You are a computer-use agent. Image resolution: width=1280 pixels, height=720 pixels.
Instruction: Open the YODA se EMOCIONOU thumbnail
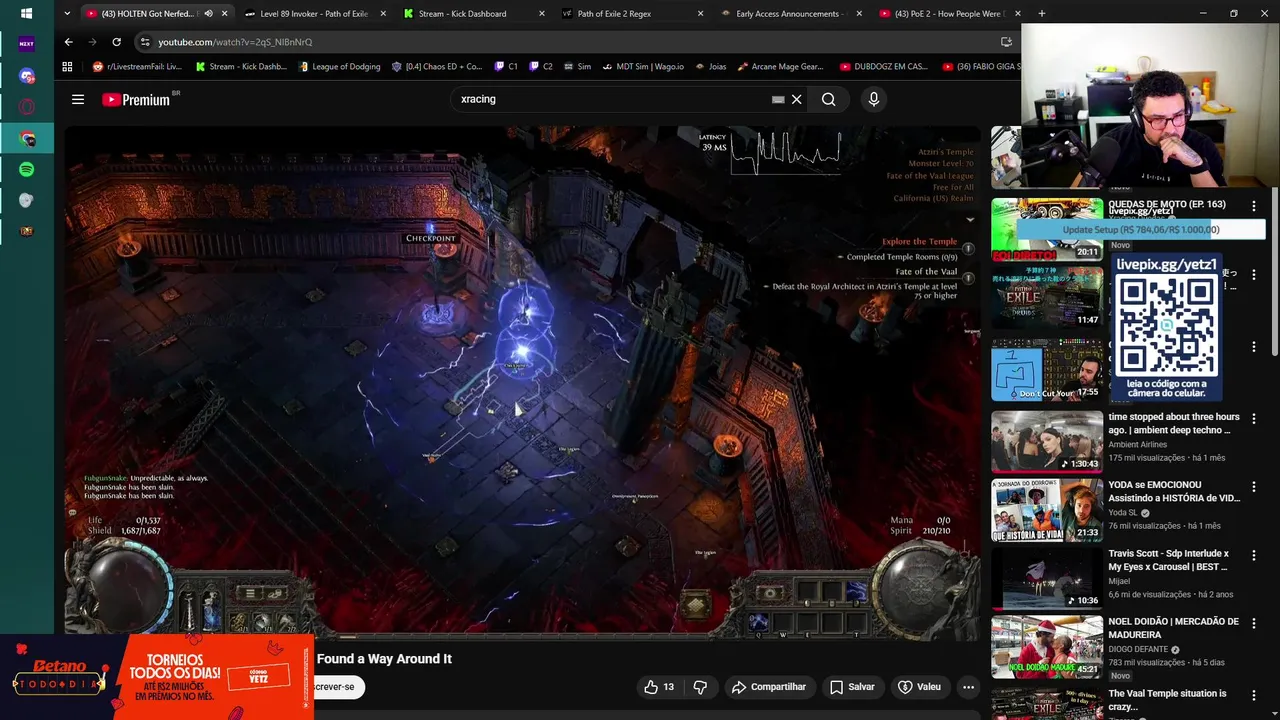click(1047, 510)
